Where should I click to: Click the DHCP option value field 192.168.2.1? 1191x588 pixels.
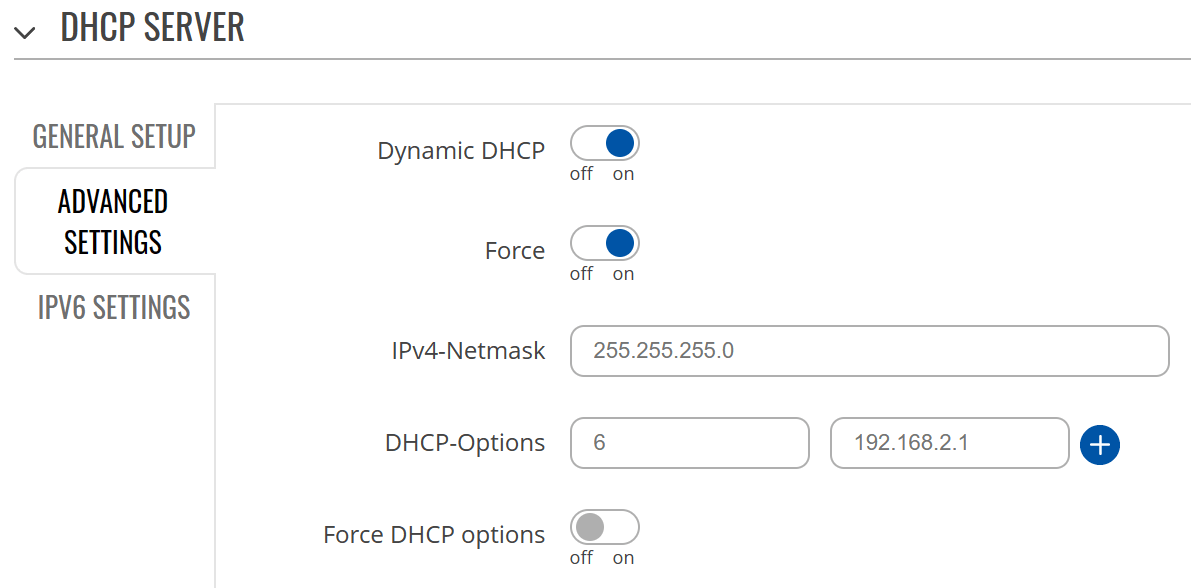tap(948, 443)
